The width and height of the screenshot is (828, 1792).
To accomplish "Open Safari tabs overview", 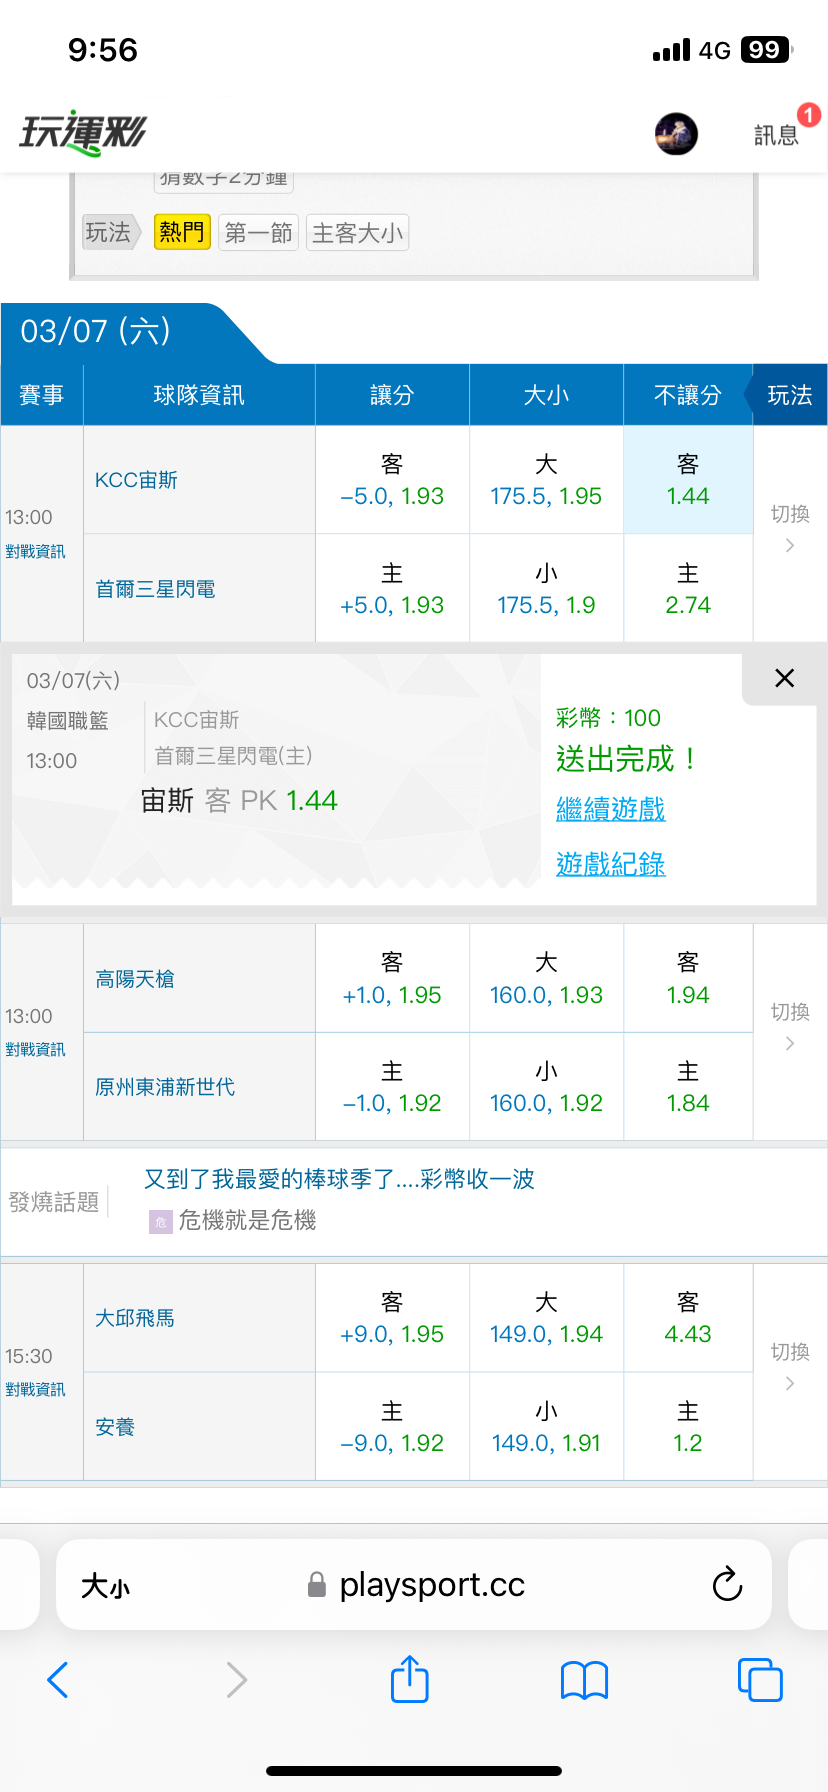I will 760,1680.
